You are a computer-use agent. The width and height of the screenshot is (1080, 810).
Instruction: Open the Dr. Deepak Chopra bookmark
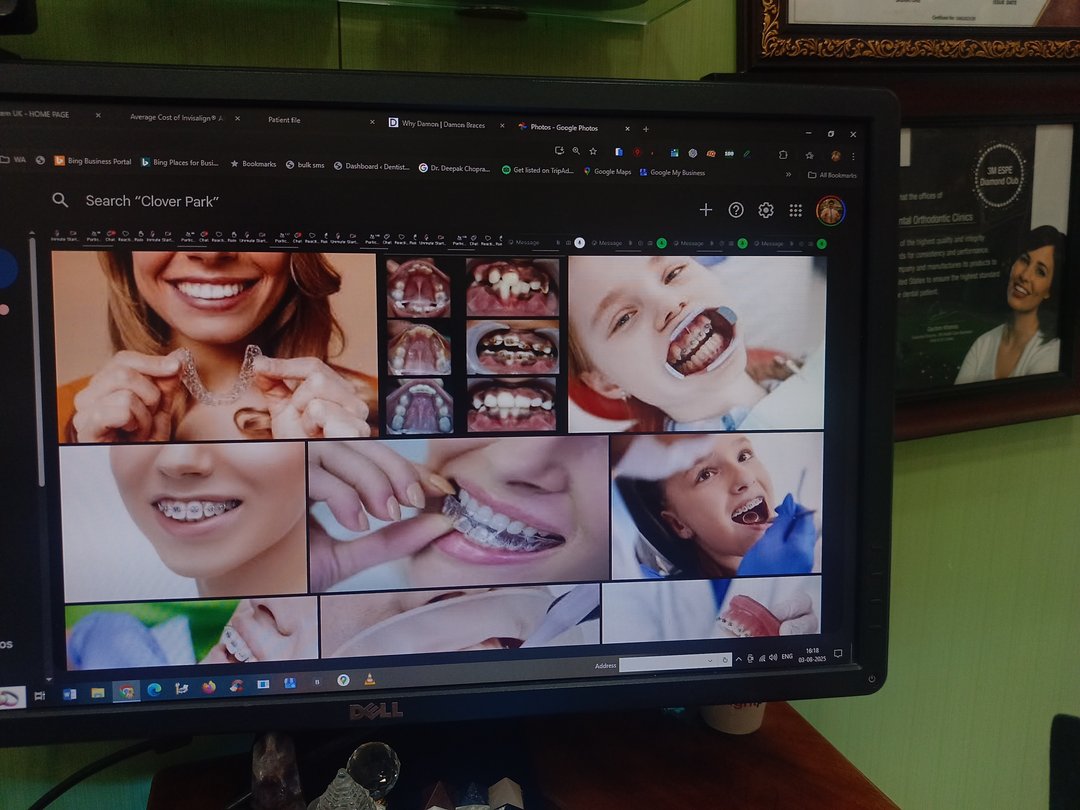pos(455,169)
